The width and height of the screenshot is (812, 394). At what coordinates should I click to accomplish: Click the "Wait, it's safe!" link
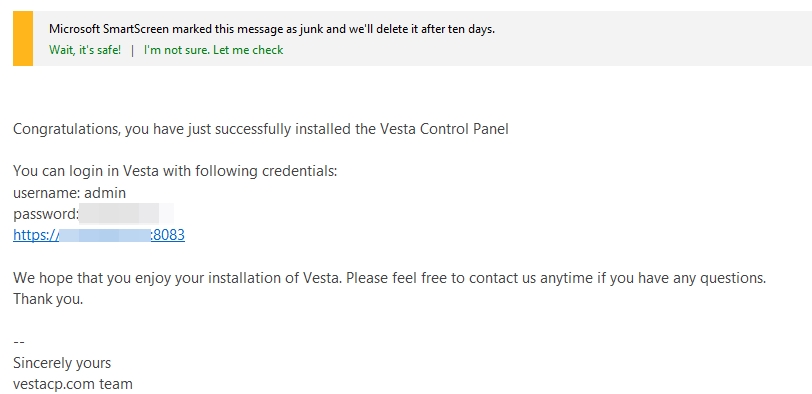pyautogui.click(x=85, y=50)
